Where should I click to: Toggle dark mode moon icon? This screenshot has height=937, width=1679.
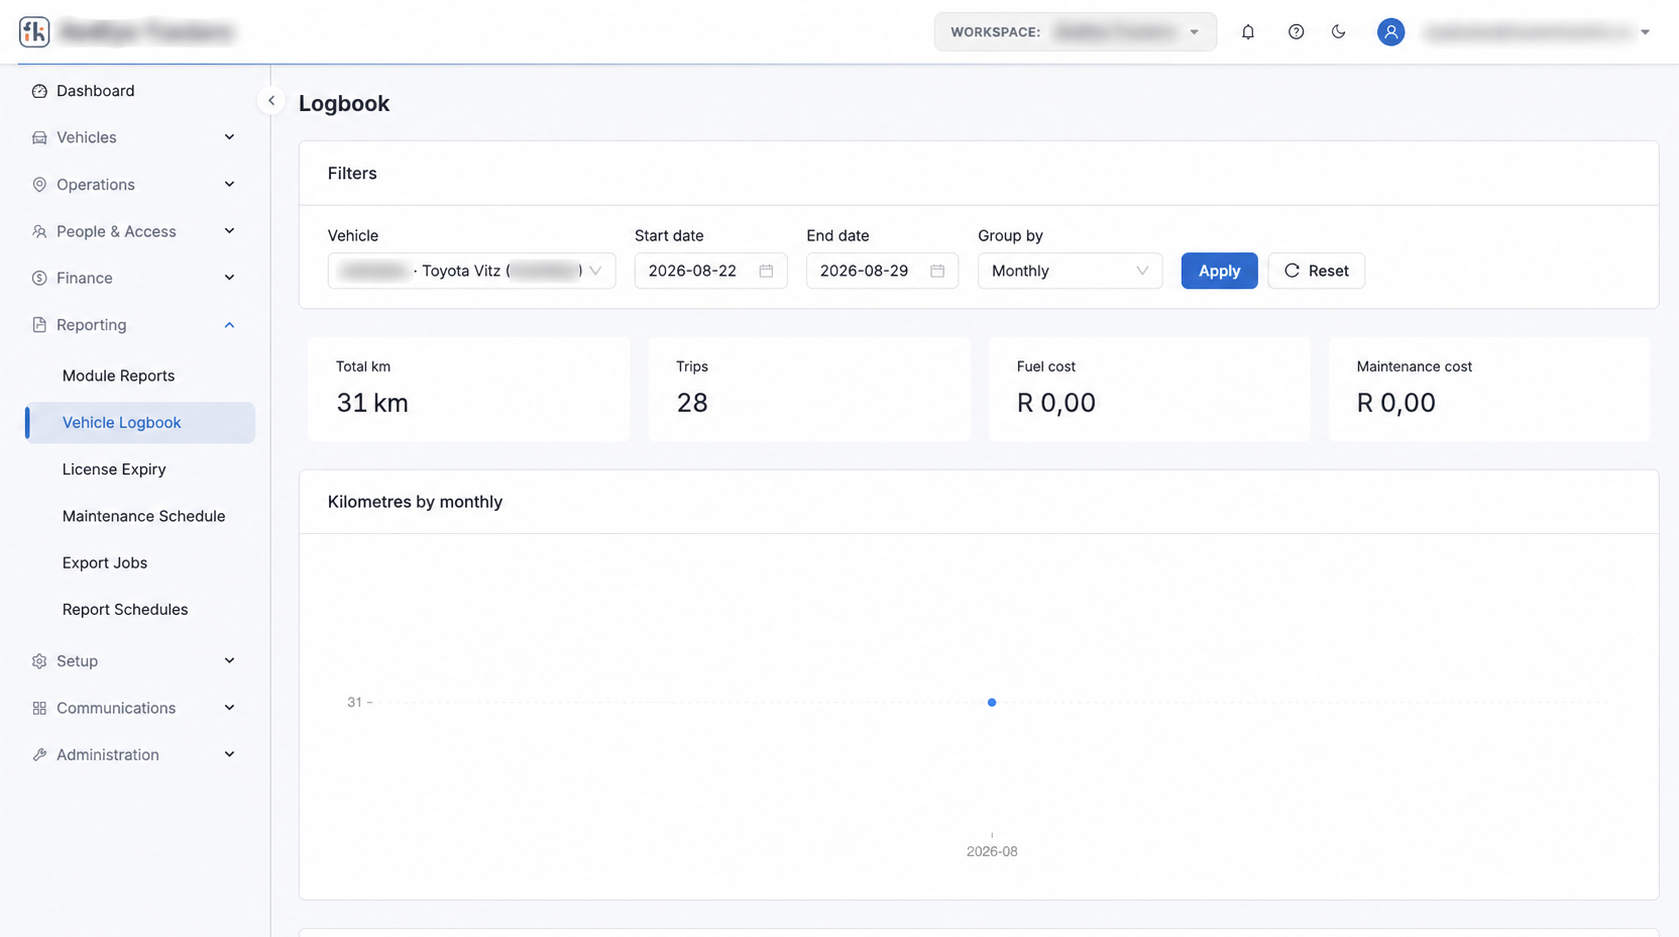(x=1339, y=32)
